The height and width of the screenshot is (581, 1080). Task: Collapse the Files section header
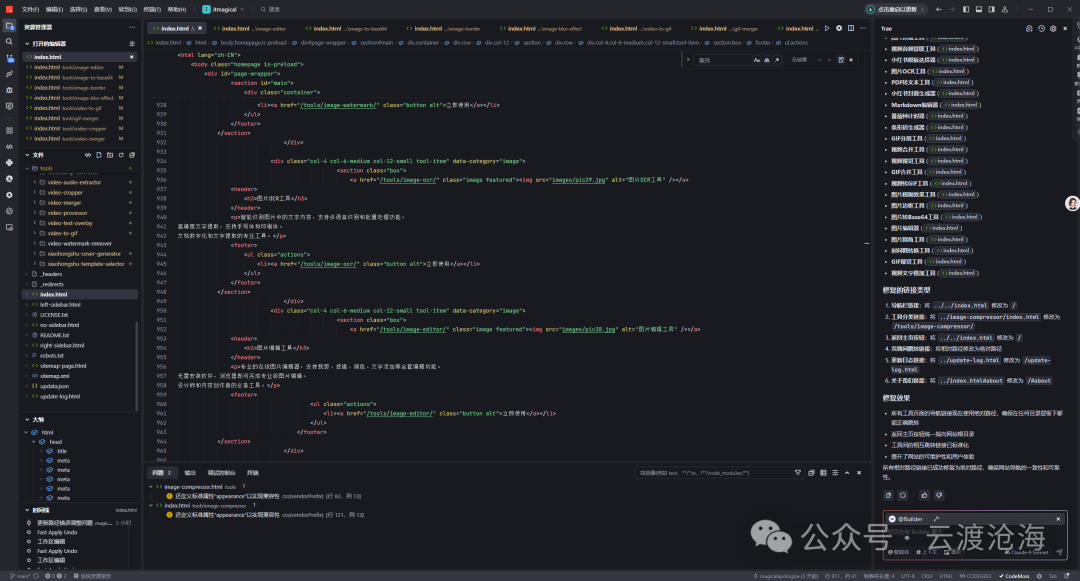coord(28,155)
